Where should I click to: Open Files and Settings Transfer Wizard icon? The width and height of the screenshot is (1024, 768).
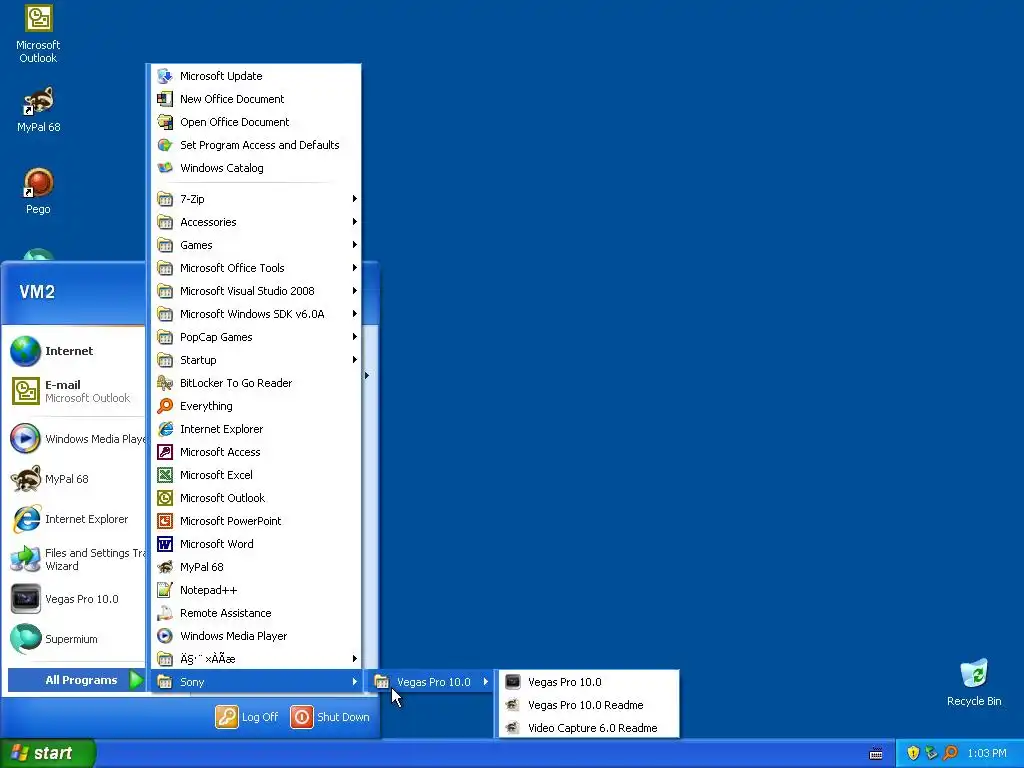click(x=25, y=559)
